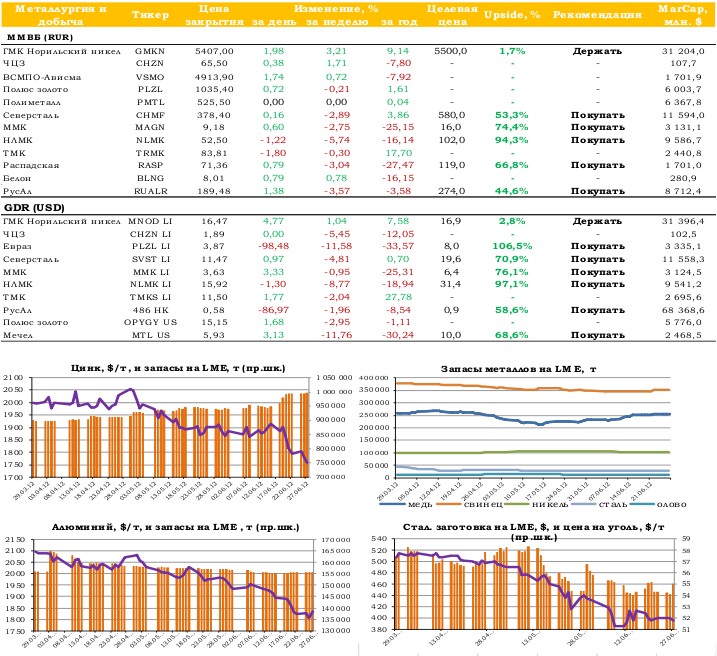Image resolution: width=717 pixels, height=656 pixels.
Task: Select the 97,1% upside value
Action: click(x=512, y=284)
